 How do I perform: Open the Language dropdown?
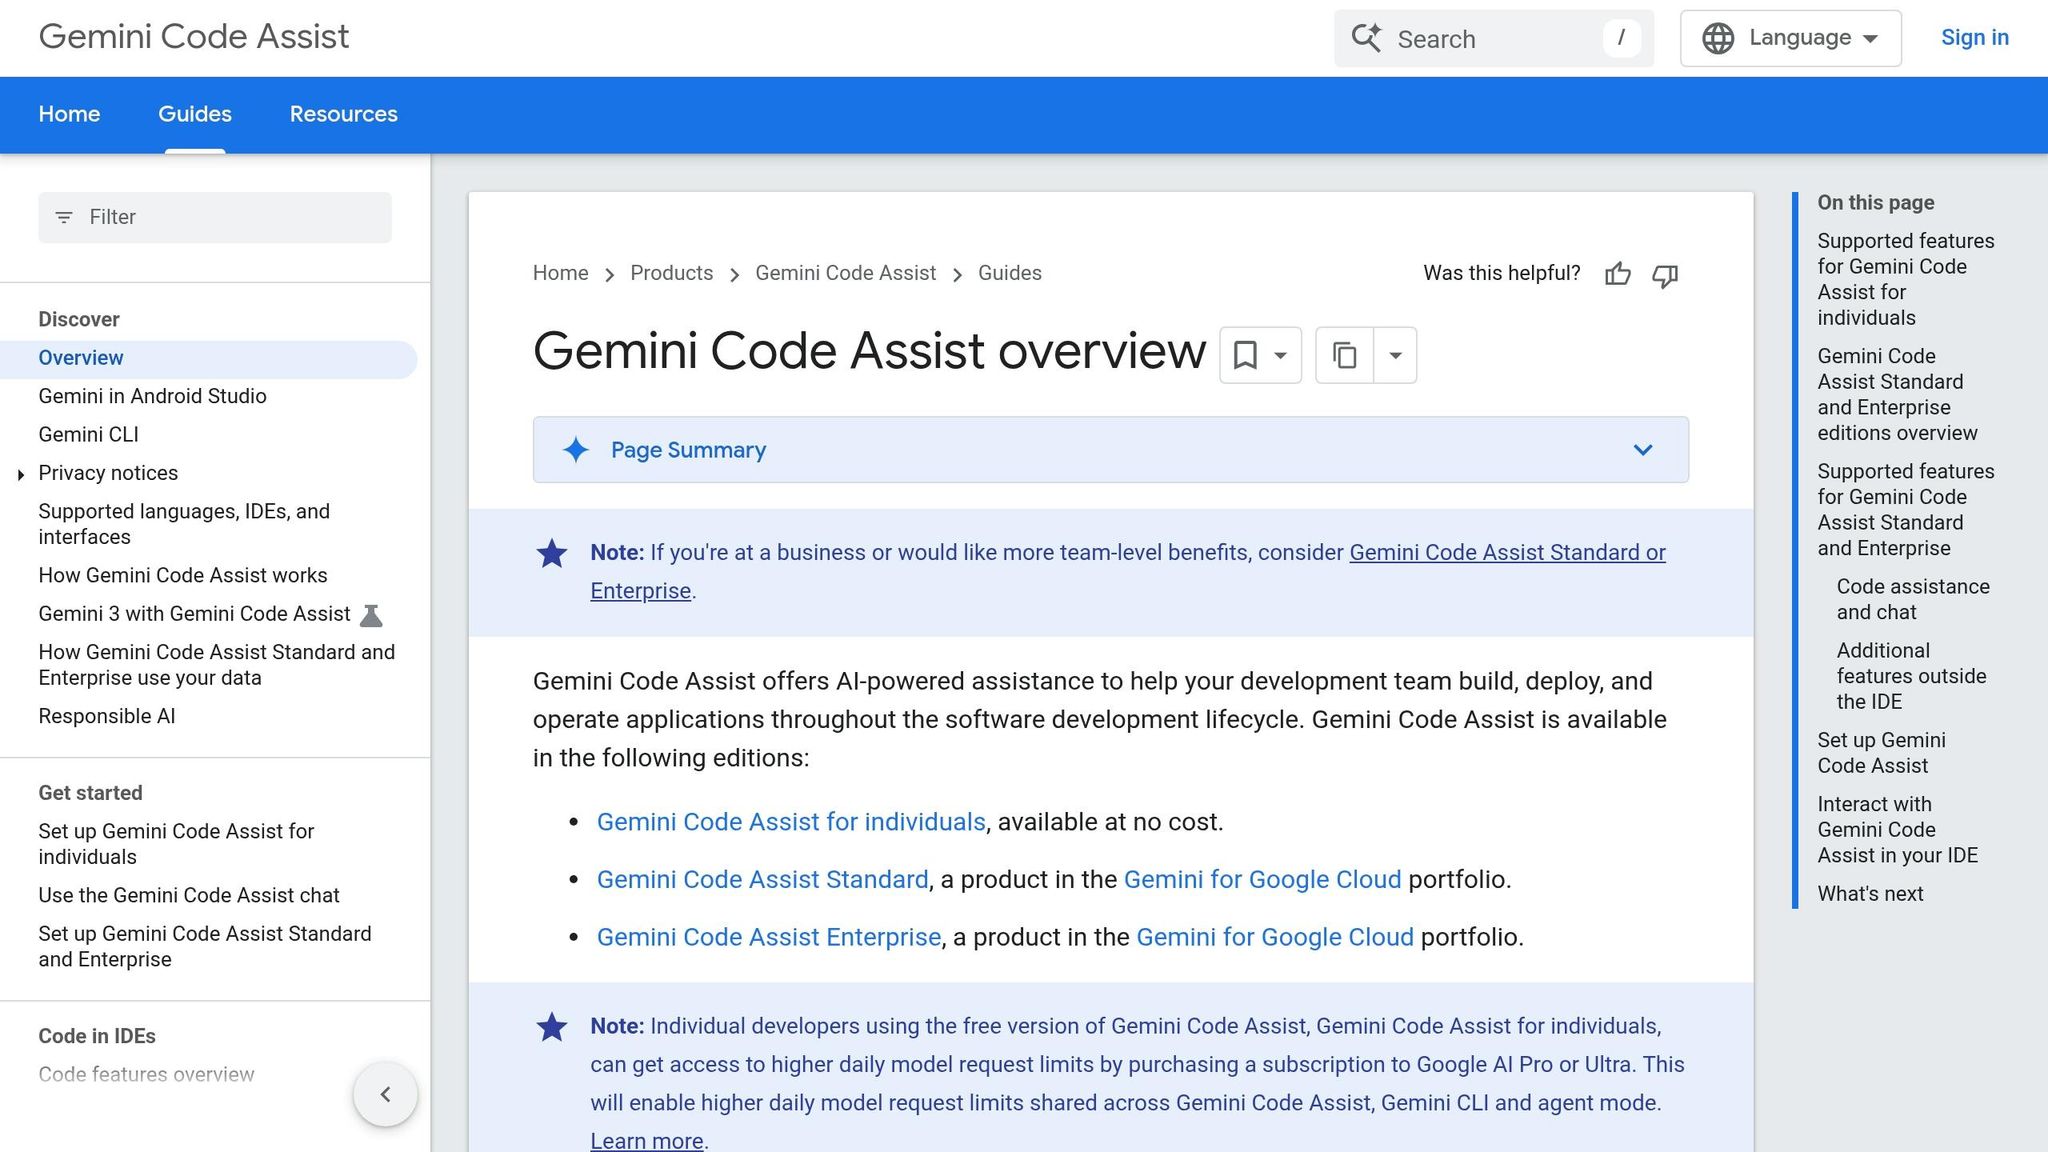(1790, 38)
